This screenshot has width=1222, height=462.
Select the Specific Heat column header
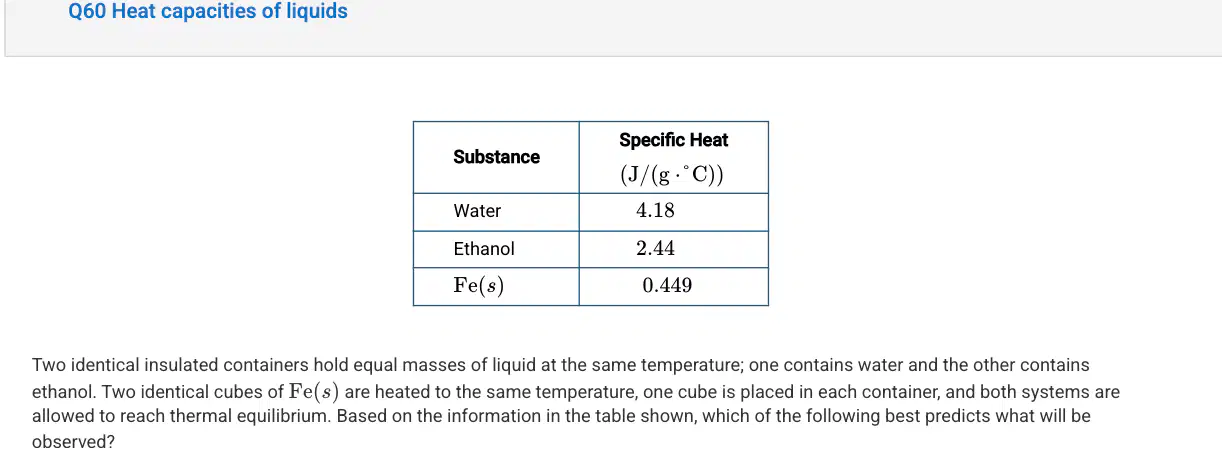673,140
